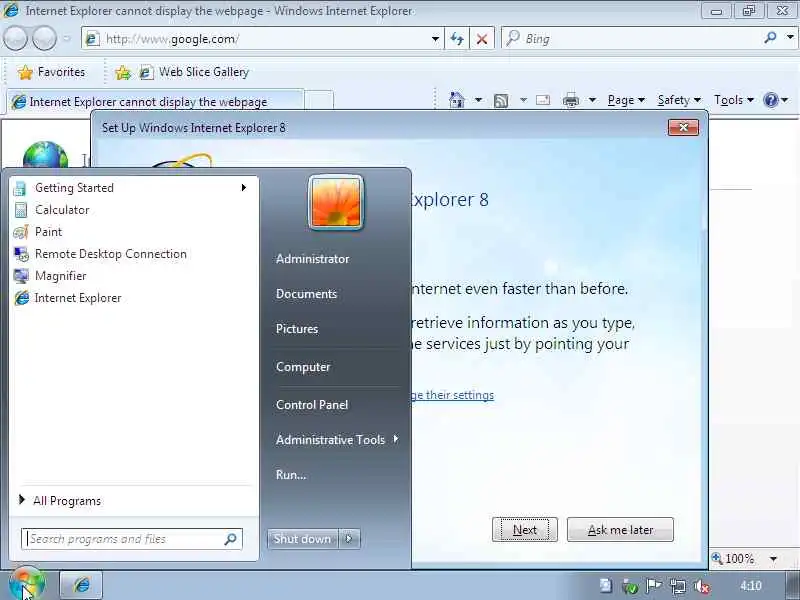Viewport: 800px width, 600px height.
Task: Click the Action Center flag icon
Action: [x=654, y=586]
